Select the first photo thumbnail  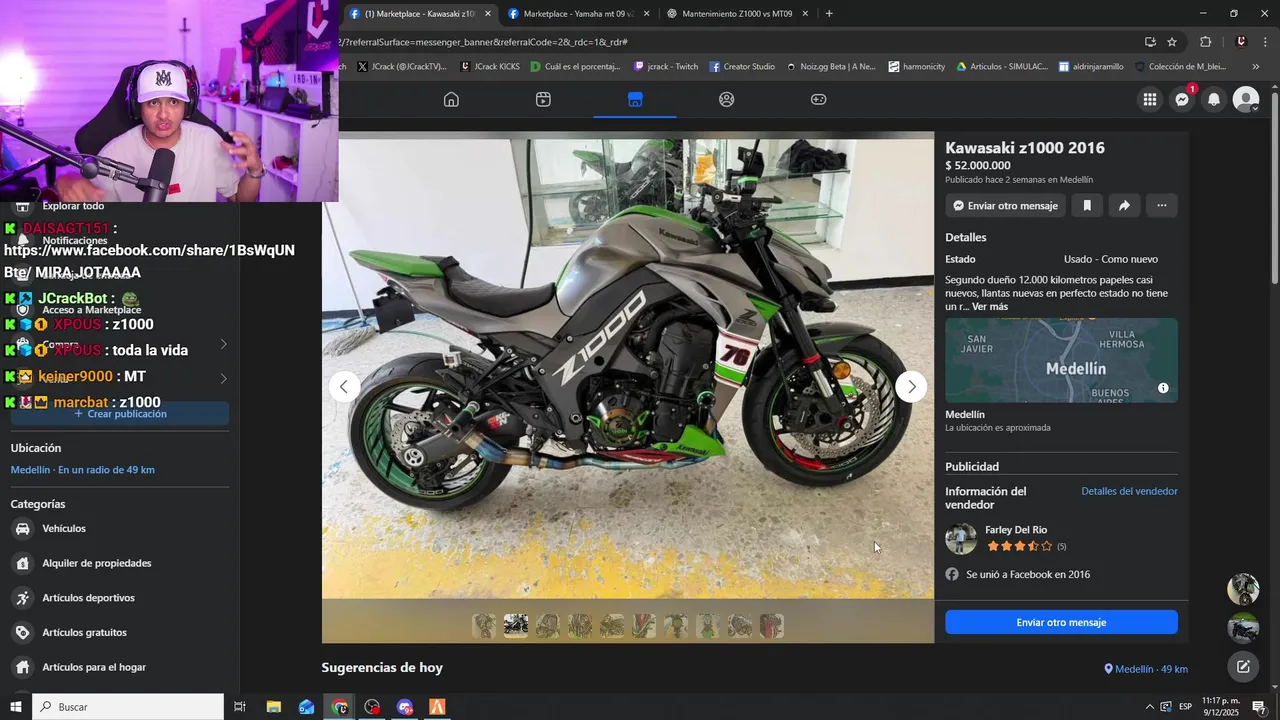point(484,626)
